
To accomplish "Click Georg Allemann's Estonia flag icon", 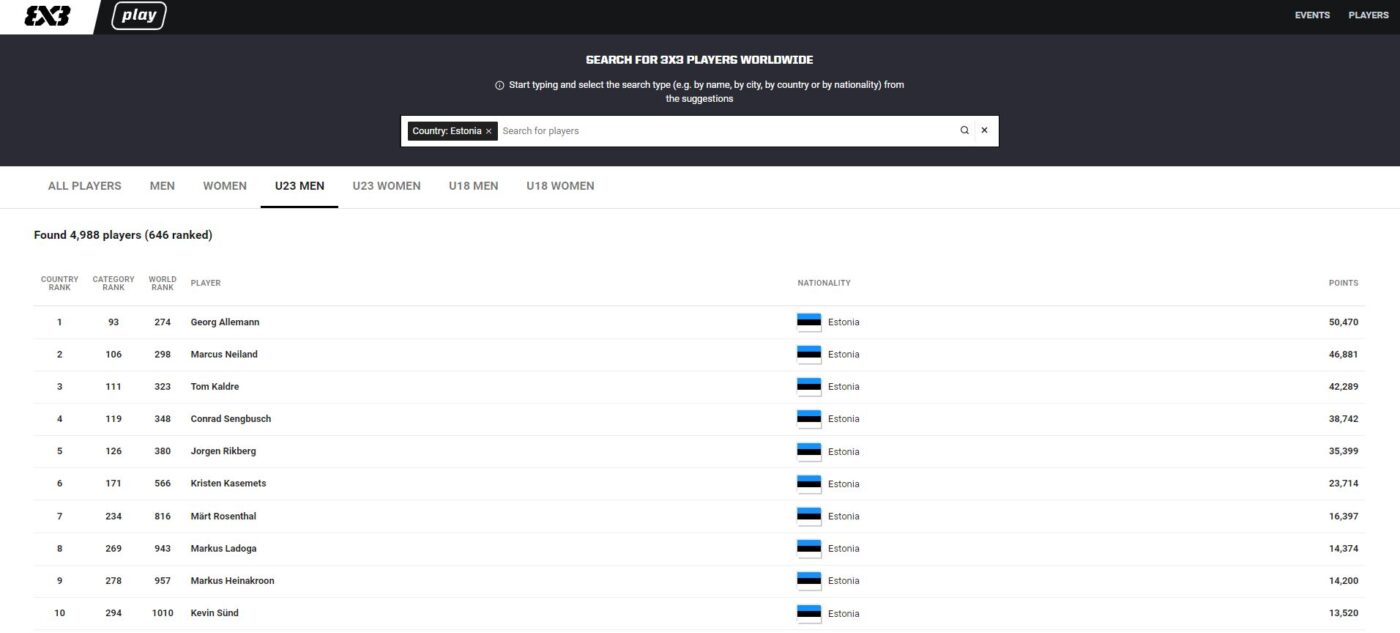I will [809, 322].
